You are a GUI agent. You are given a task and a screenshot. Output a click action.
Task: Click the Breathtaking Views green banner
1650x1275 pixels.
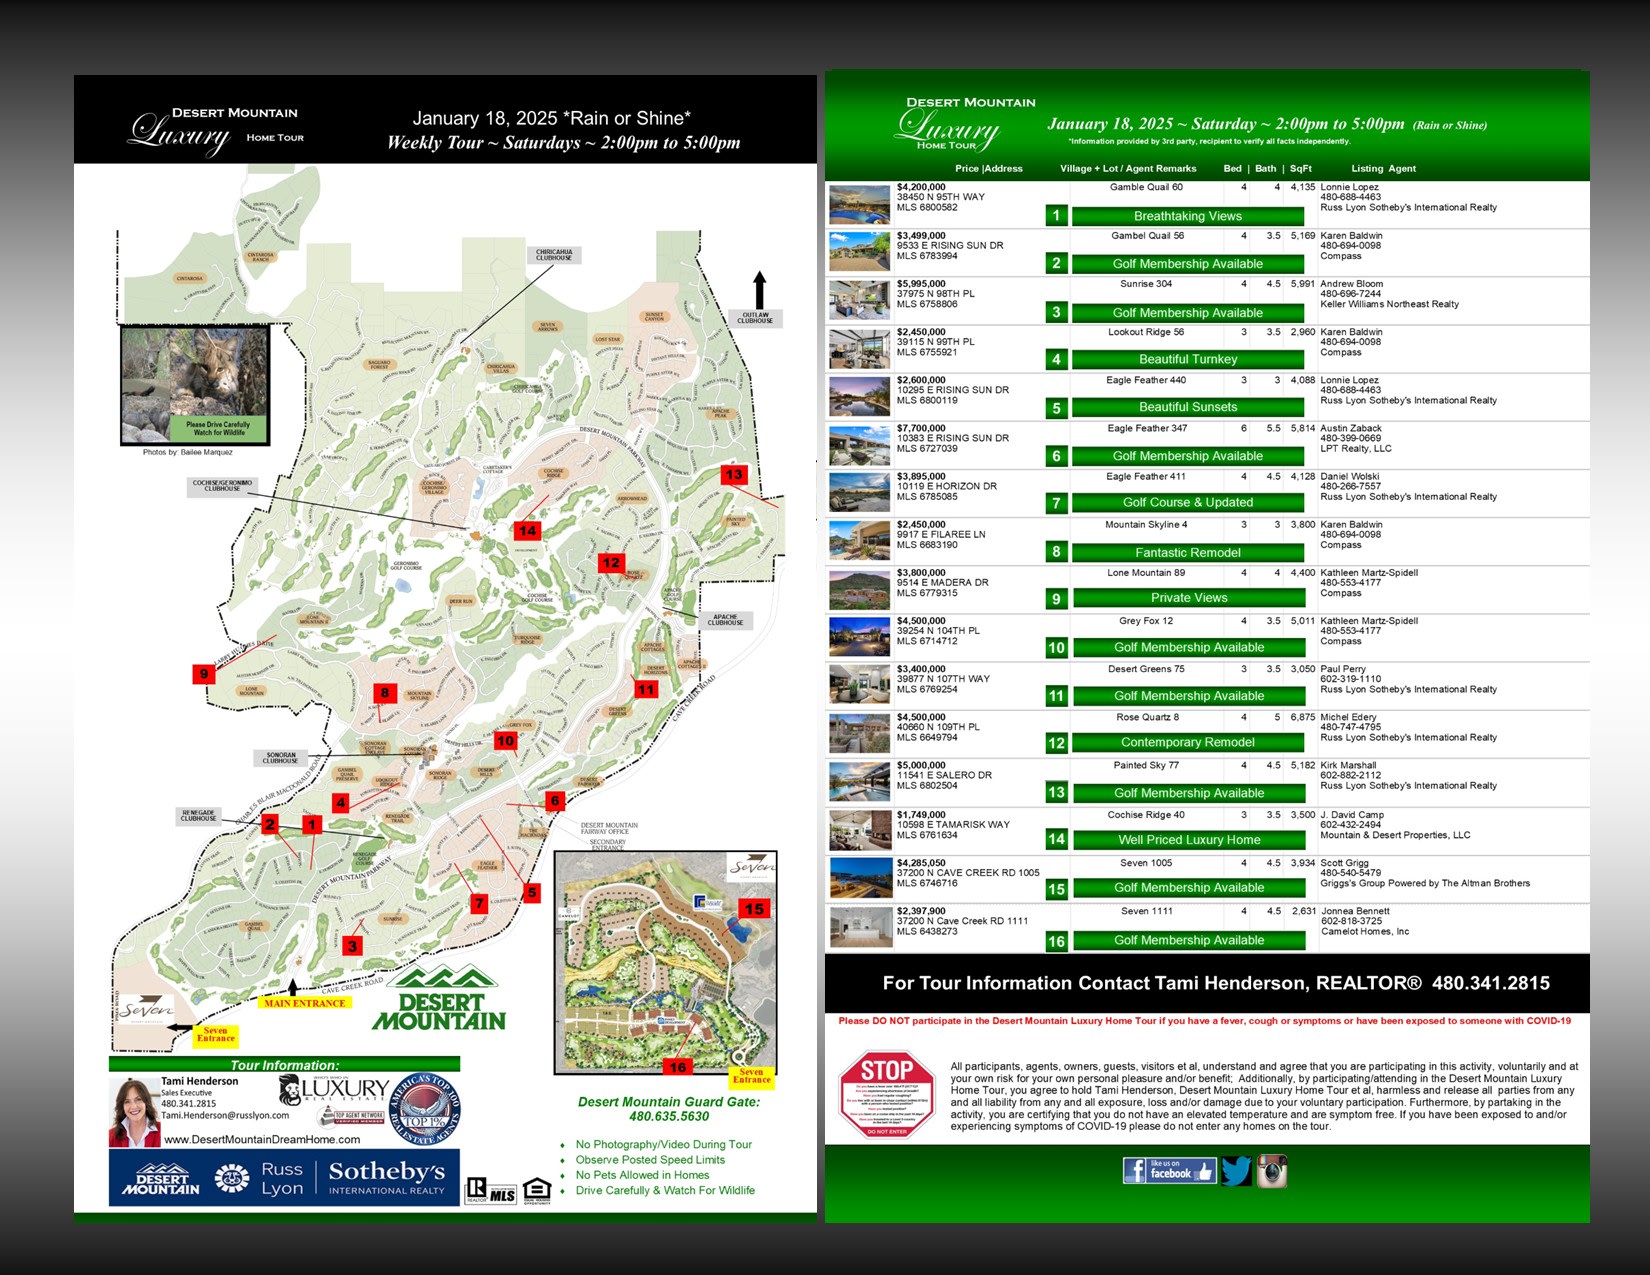(1187, 216)
